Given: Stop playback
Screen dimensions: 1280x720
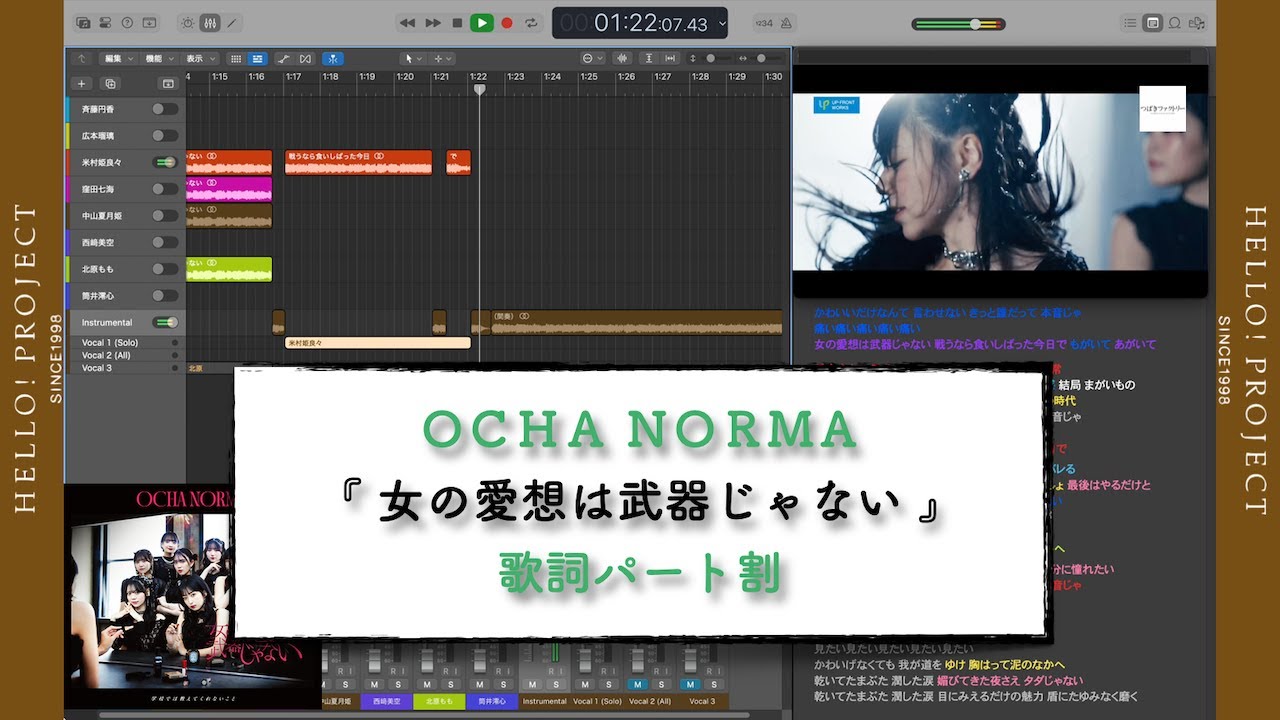Looking at the screenshot, I should pos(457,22).
